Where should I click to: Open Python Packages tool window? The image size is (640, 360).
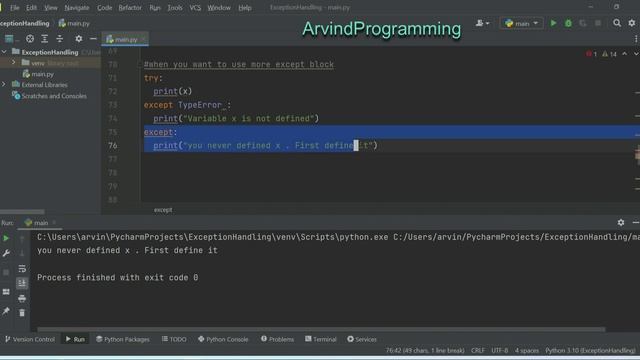[123, 339]
